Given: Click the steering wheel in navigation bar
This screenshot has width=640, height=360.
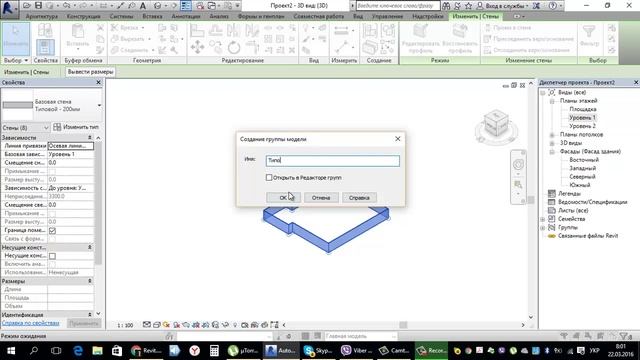Looking at the screenshot, I should click(x=518, y=164).
